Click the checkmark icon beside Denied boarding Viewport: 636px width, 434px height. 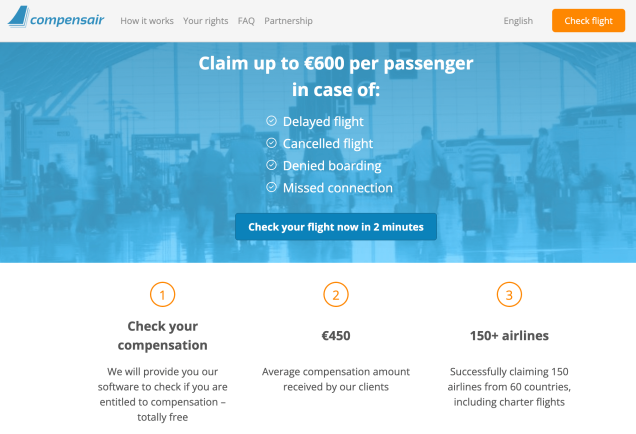click(271, 165)
